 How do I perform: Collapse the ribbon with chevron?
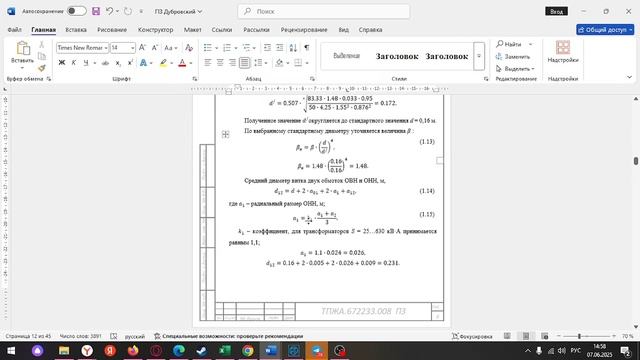coord(629,77)
